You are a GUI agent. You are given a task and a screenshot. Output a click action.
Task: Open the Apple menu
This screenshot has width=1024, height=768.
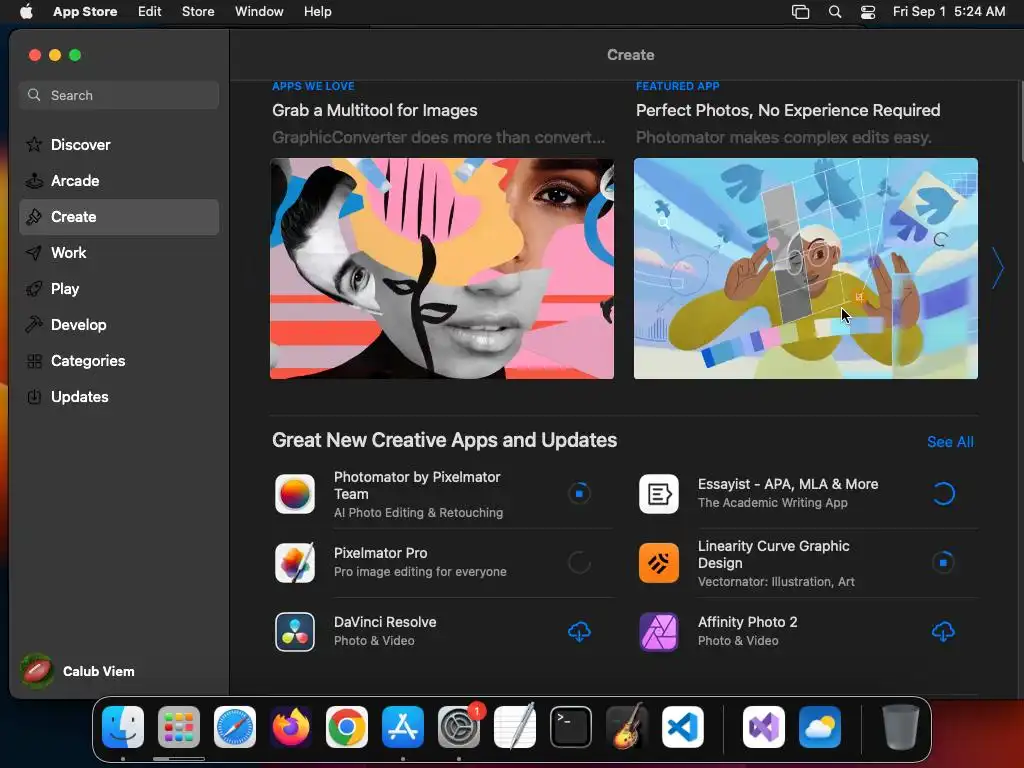(26, 11)
